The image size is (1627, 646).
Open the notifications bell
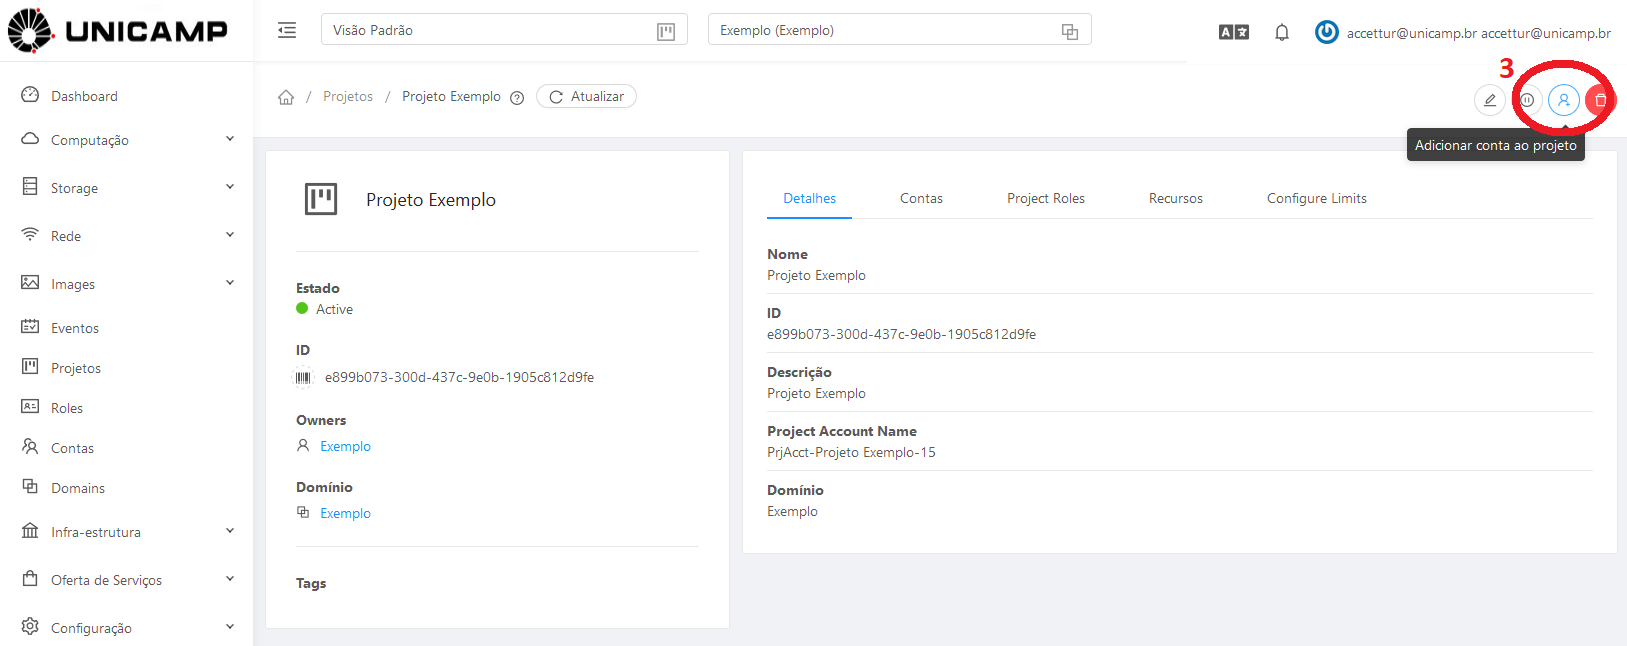(1281, 33)
